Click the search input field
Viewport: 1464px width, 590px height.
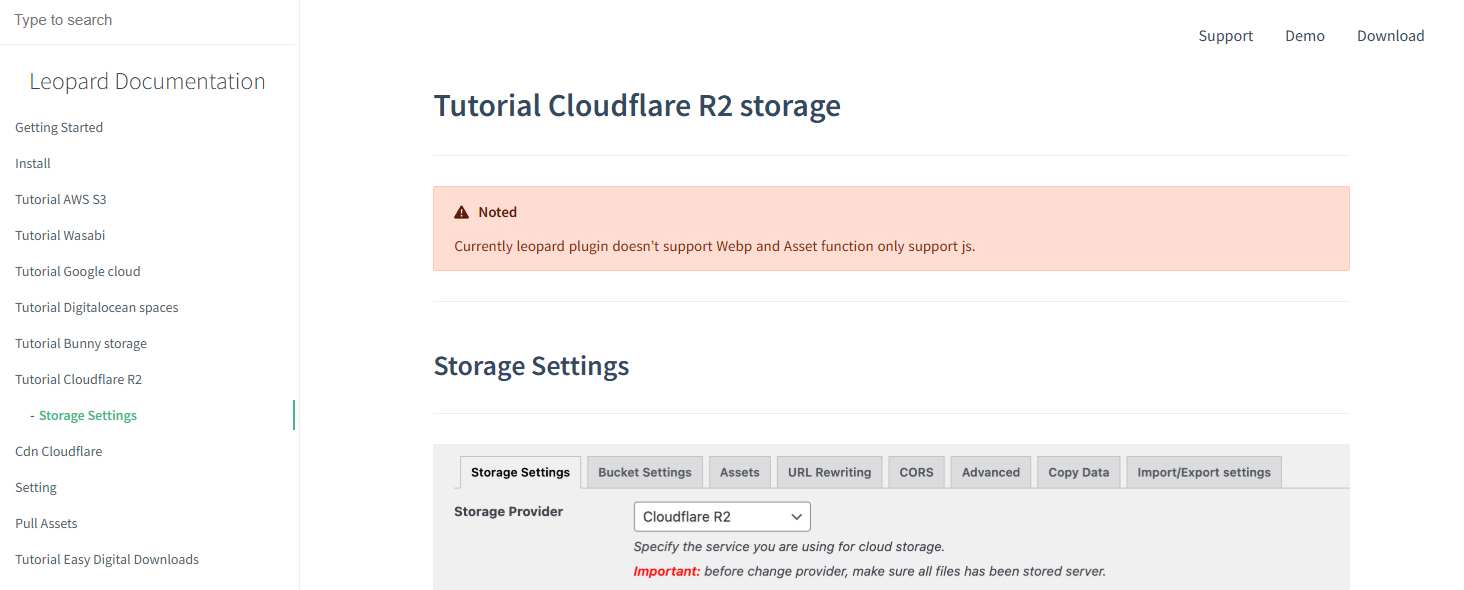(148, 20)
